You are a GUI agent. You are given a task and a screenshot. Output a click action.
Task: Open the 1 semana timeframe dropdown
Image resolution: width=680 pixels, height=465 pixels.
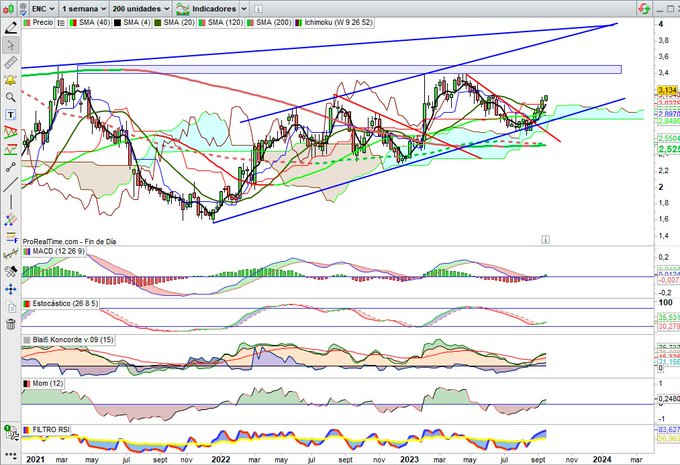pos(83,9)
